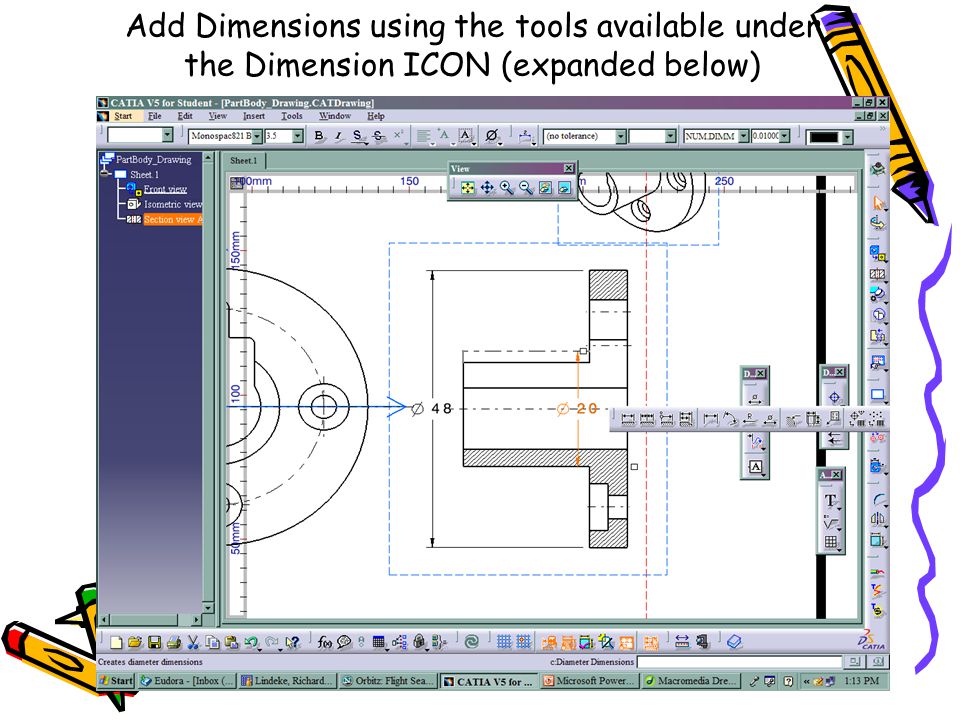Open the color dropdown arrow

coord(847,137)
